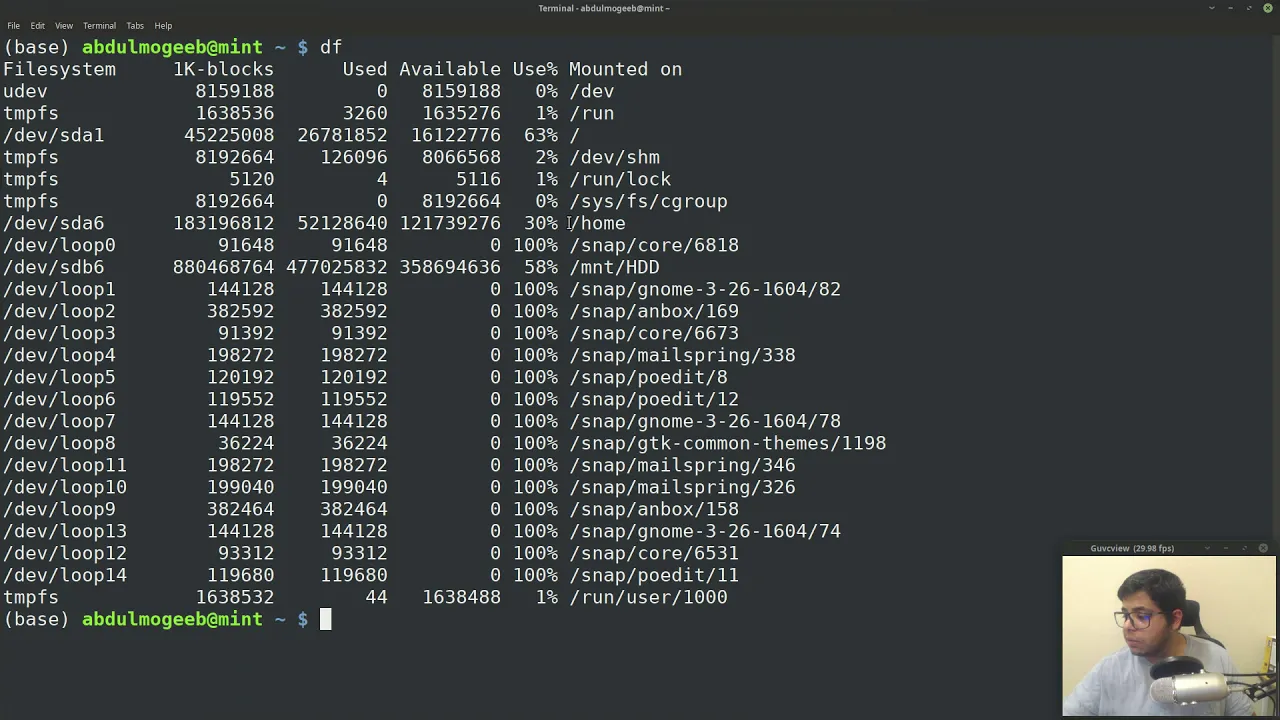Click the terminal prompt cursor block

325,619
